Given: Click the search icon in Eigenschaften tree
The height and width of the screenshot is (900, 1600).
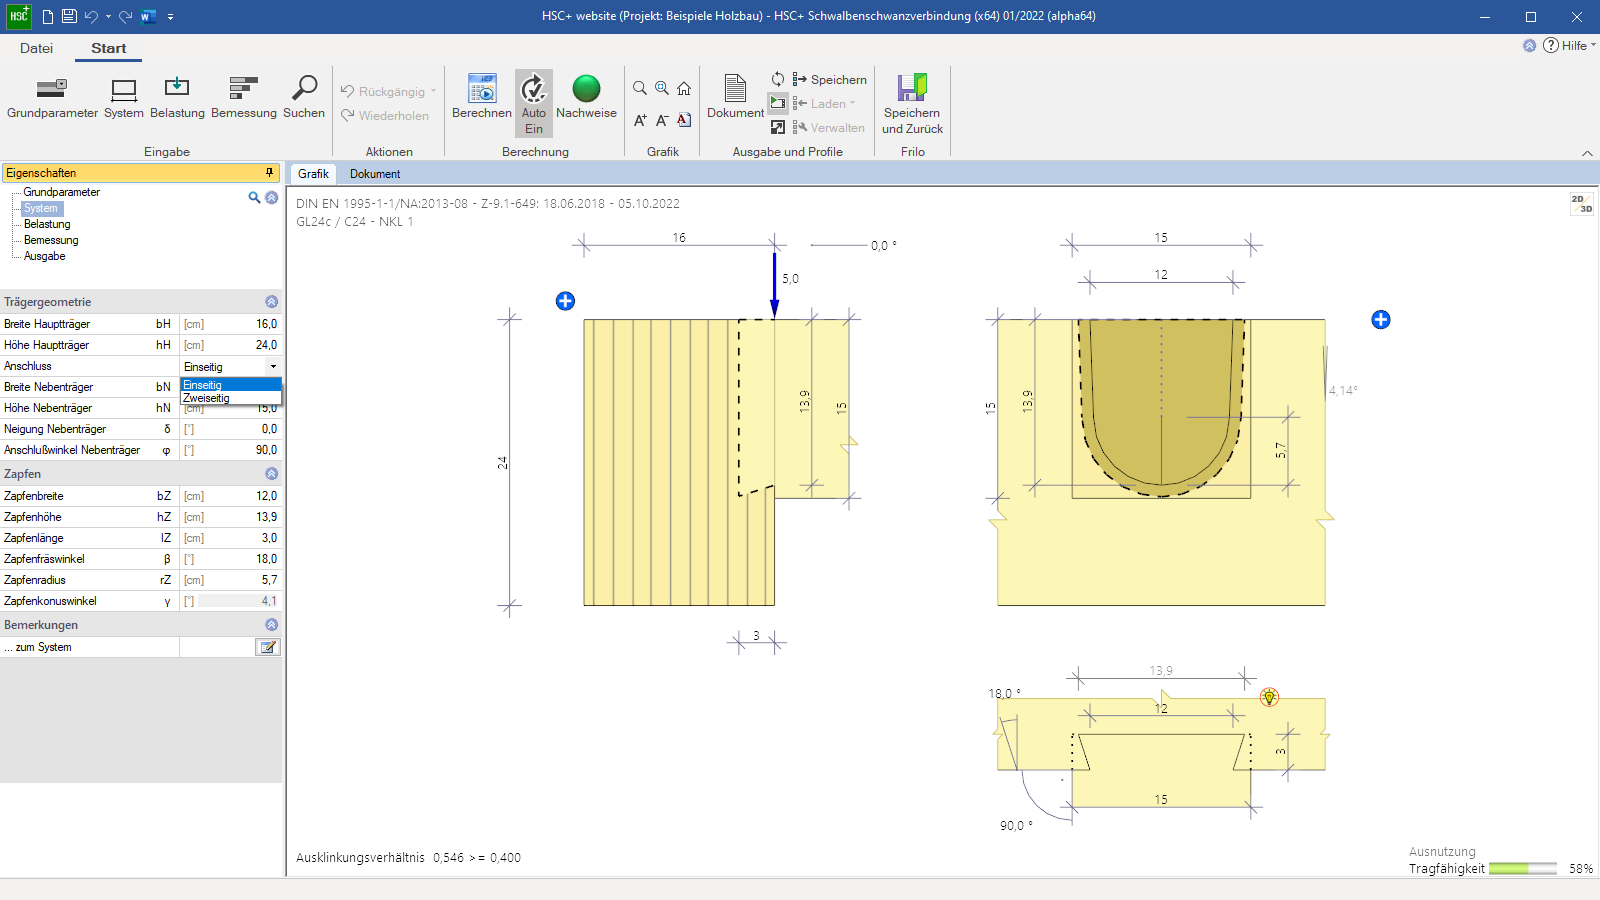Looking at the screenshot, I should pyautogui.click(x=254, y=198).
